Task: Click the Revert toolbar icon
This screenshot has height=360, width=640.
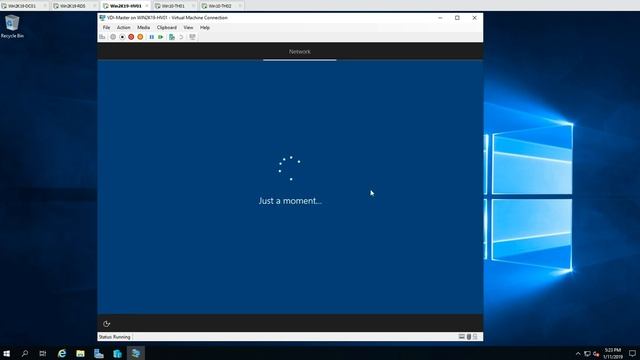Action: coord(181,37)
